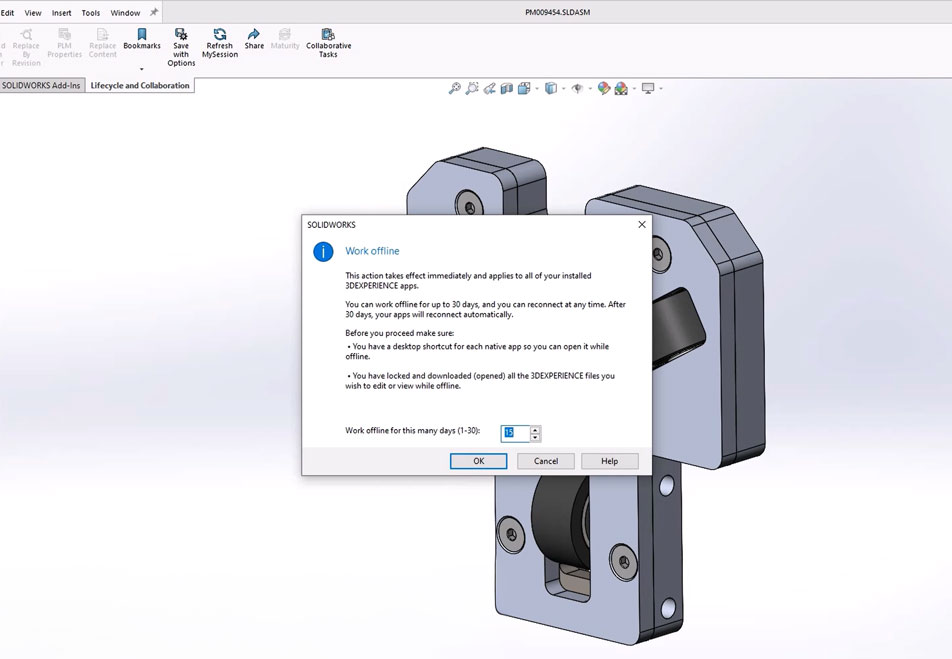The image size is (952, 659).
Task: Unpin the menu bar pushpin
Action: pyautogui.click(x=155, y=11)
